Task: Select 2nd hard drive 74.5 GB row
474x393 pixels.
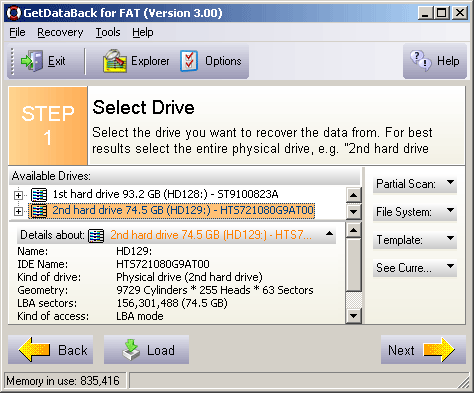Action: [172, 211]
